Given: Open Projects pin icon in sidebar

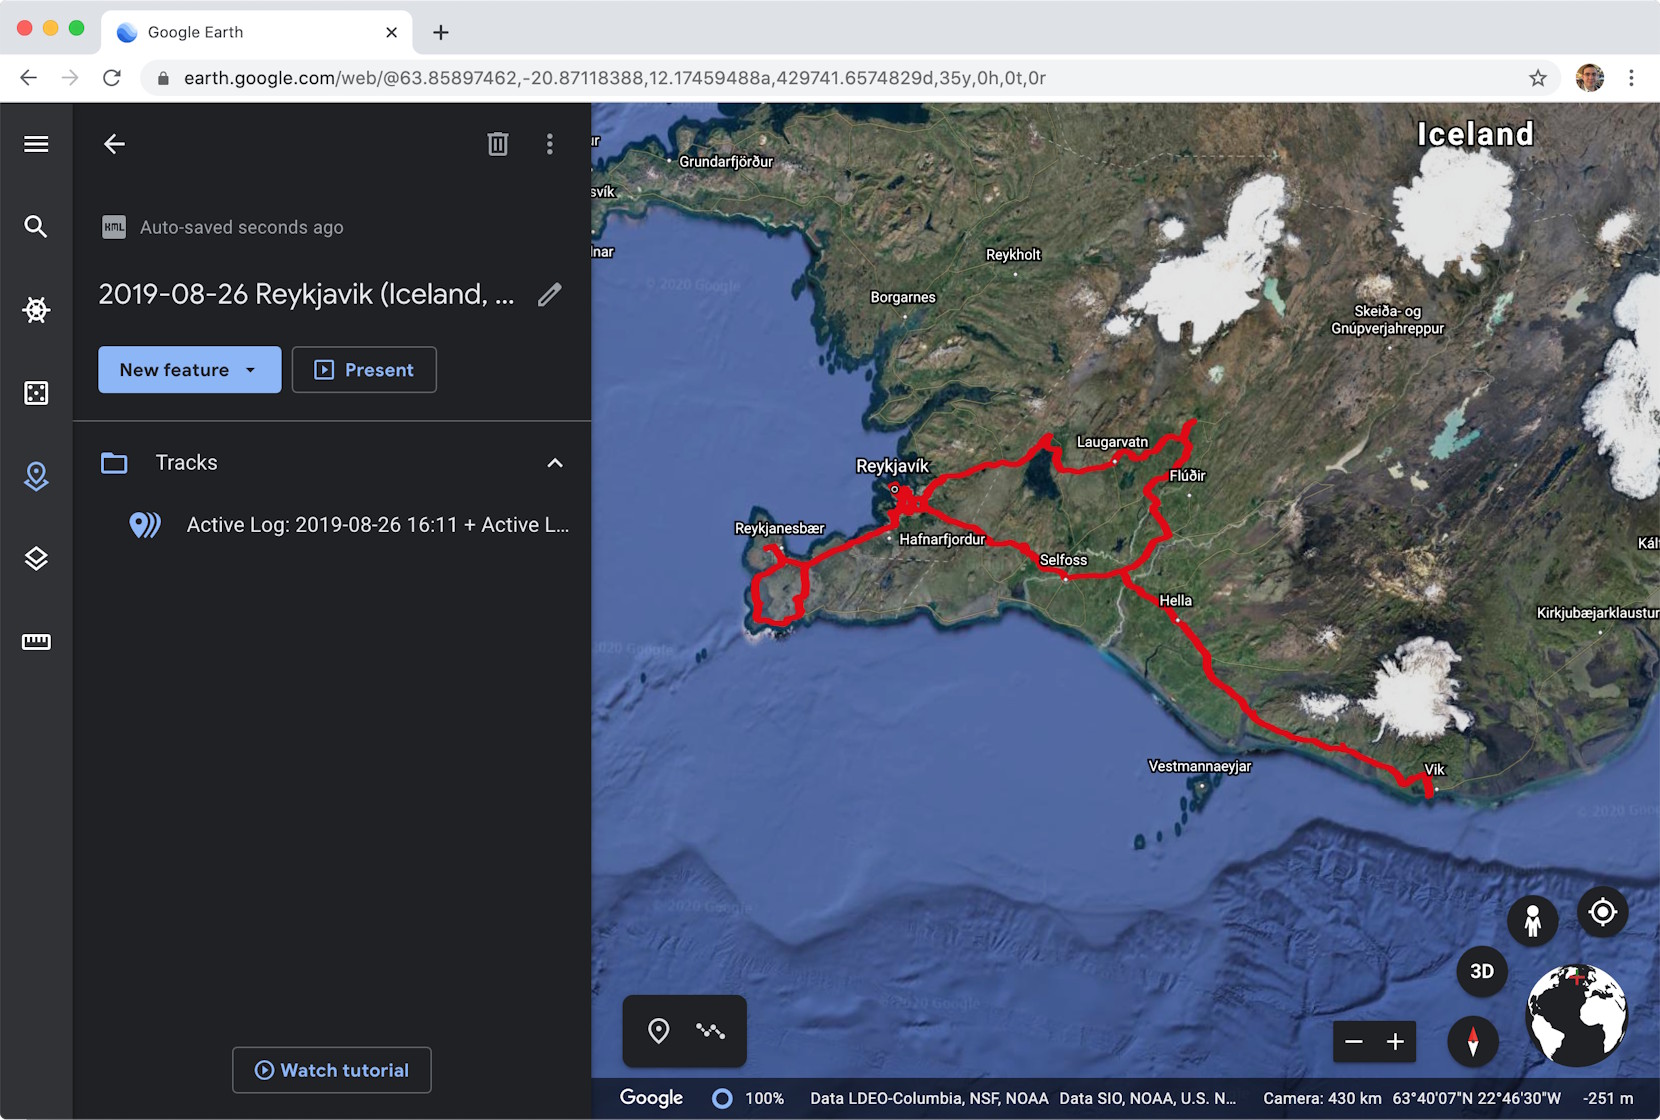Looking at the screenshot, I should pos(36,476).
